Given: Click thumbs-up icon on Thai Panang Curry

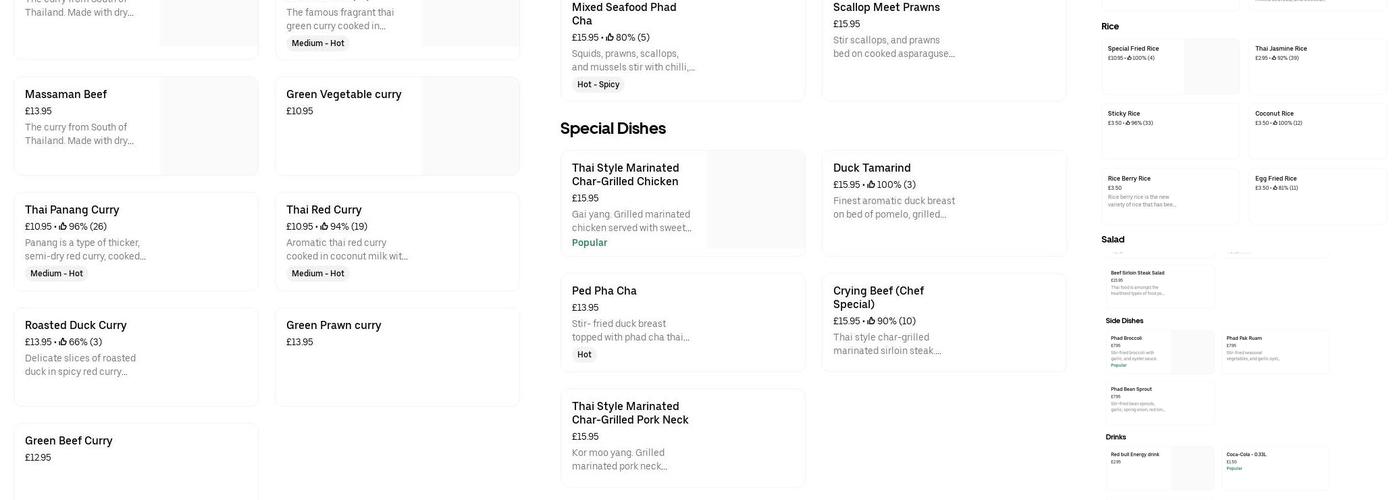Looking at the screenshot, I should (x=63, y=227).
